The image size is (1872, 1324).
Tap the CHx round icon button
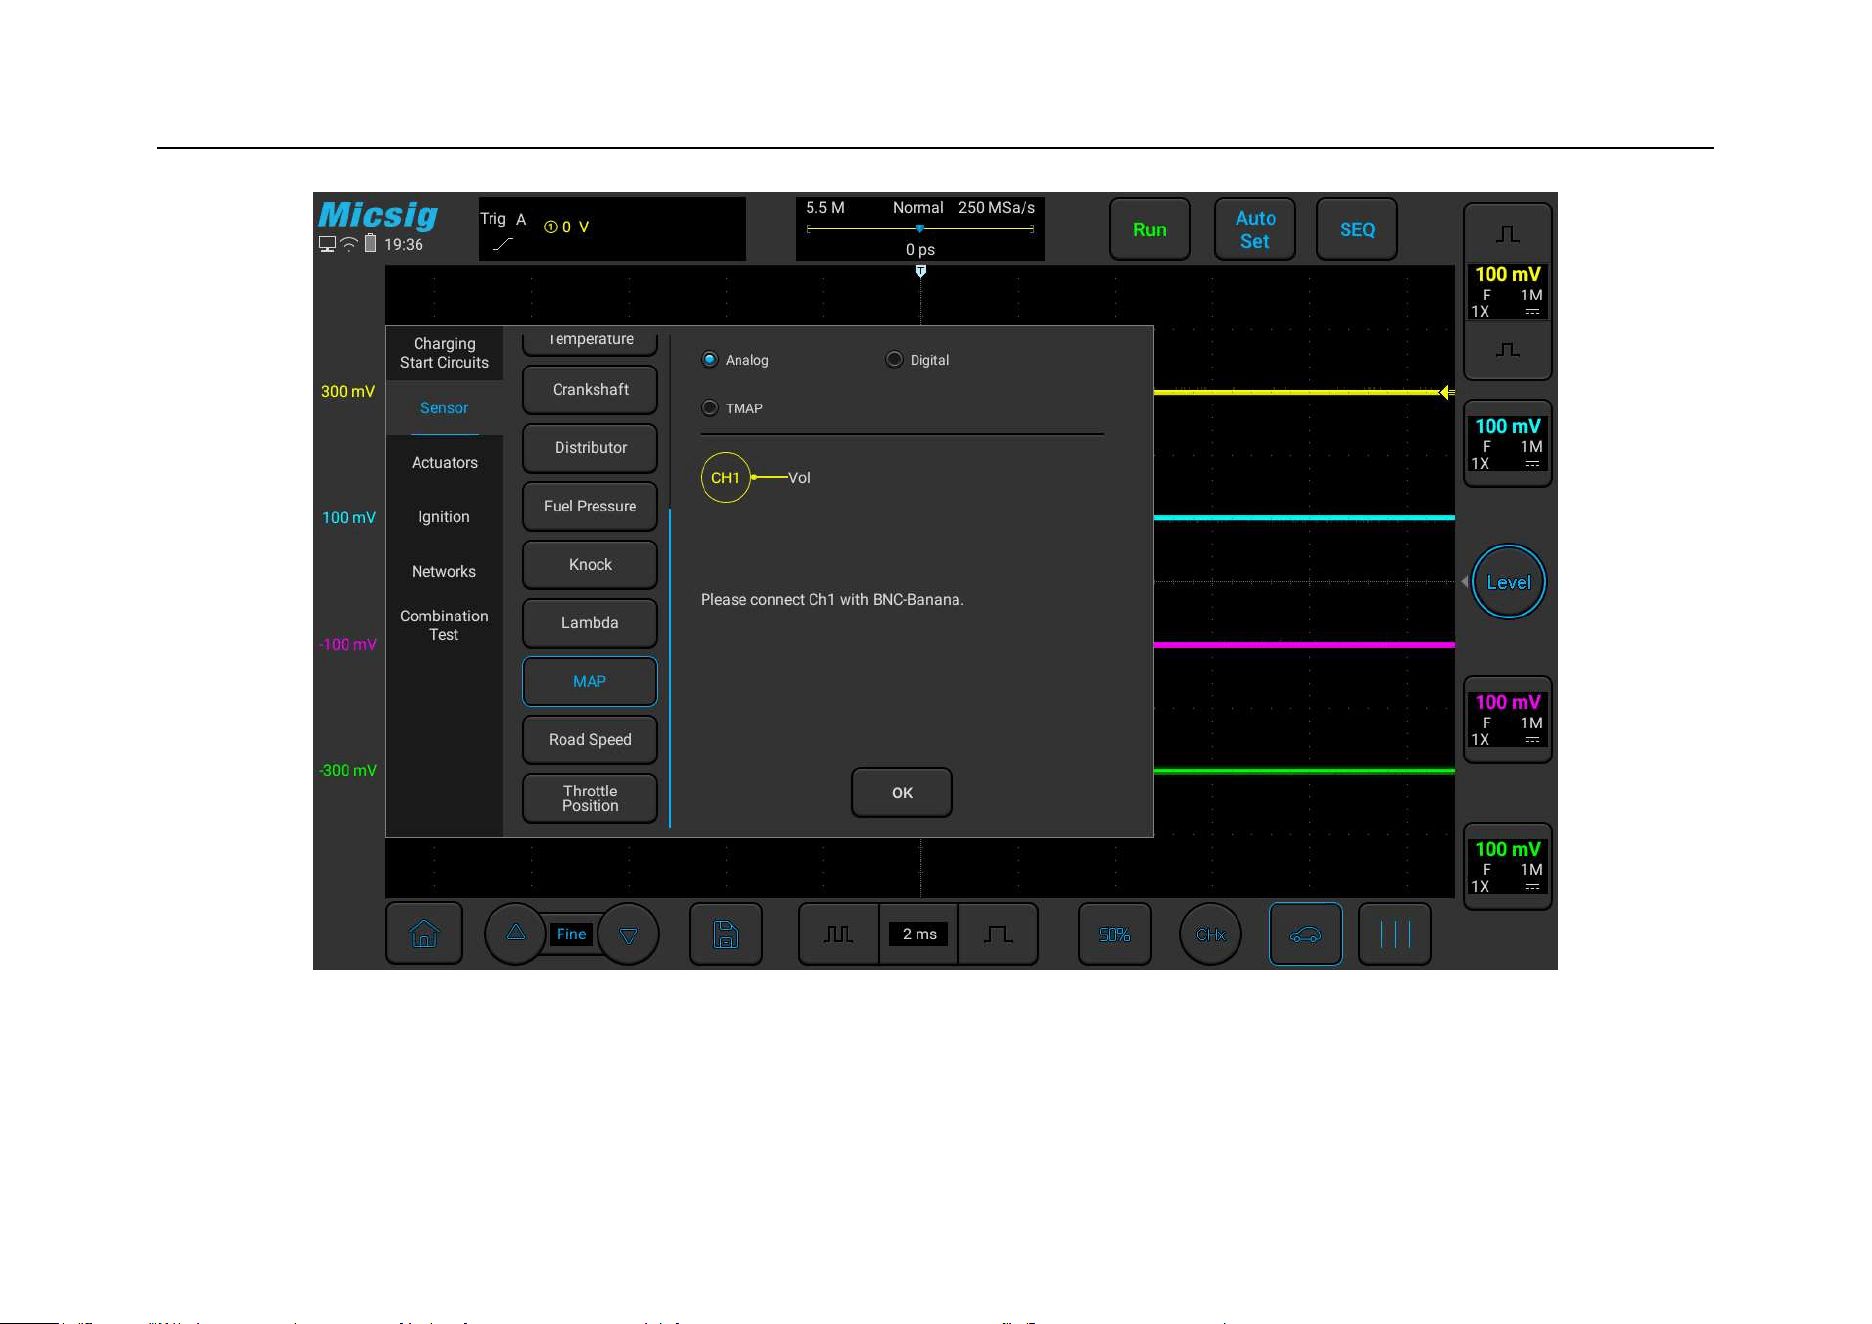[x=1211, y=934]
